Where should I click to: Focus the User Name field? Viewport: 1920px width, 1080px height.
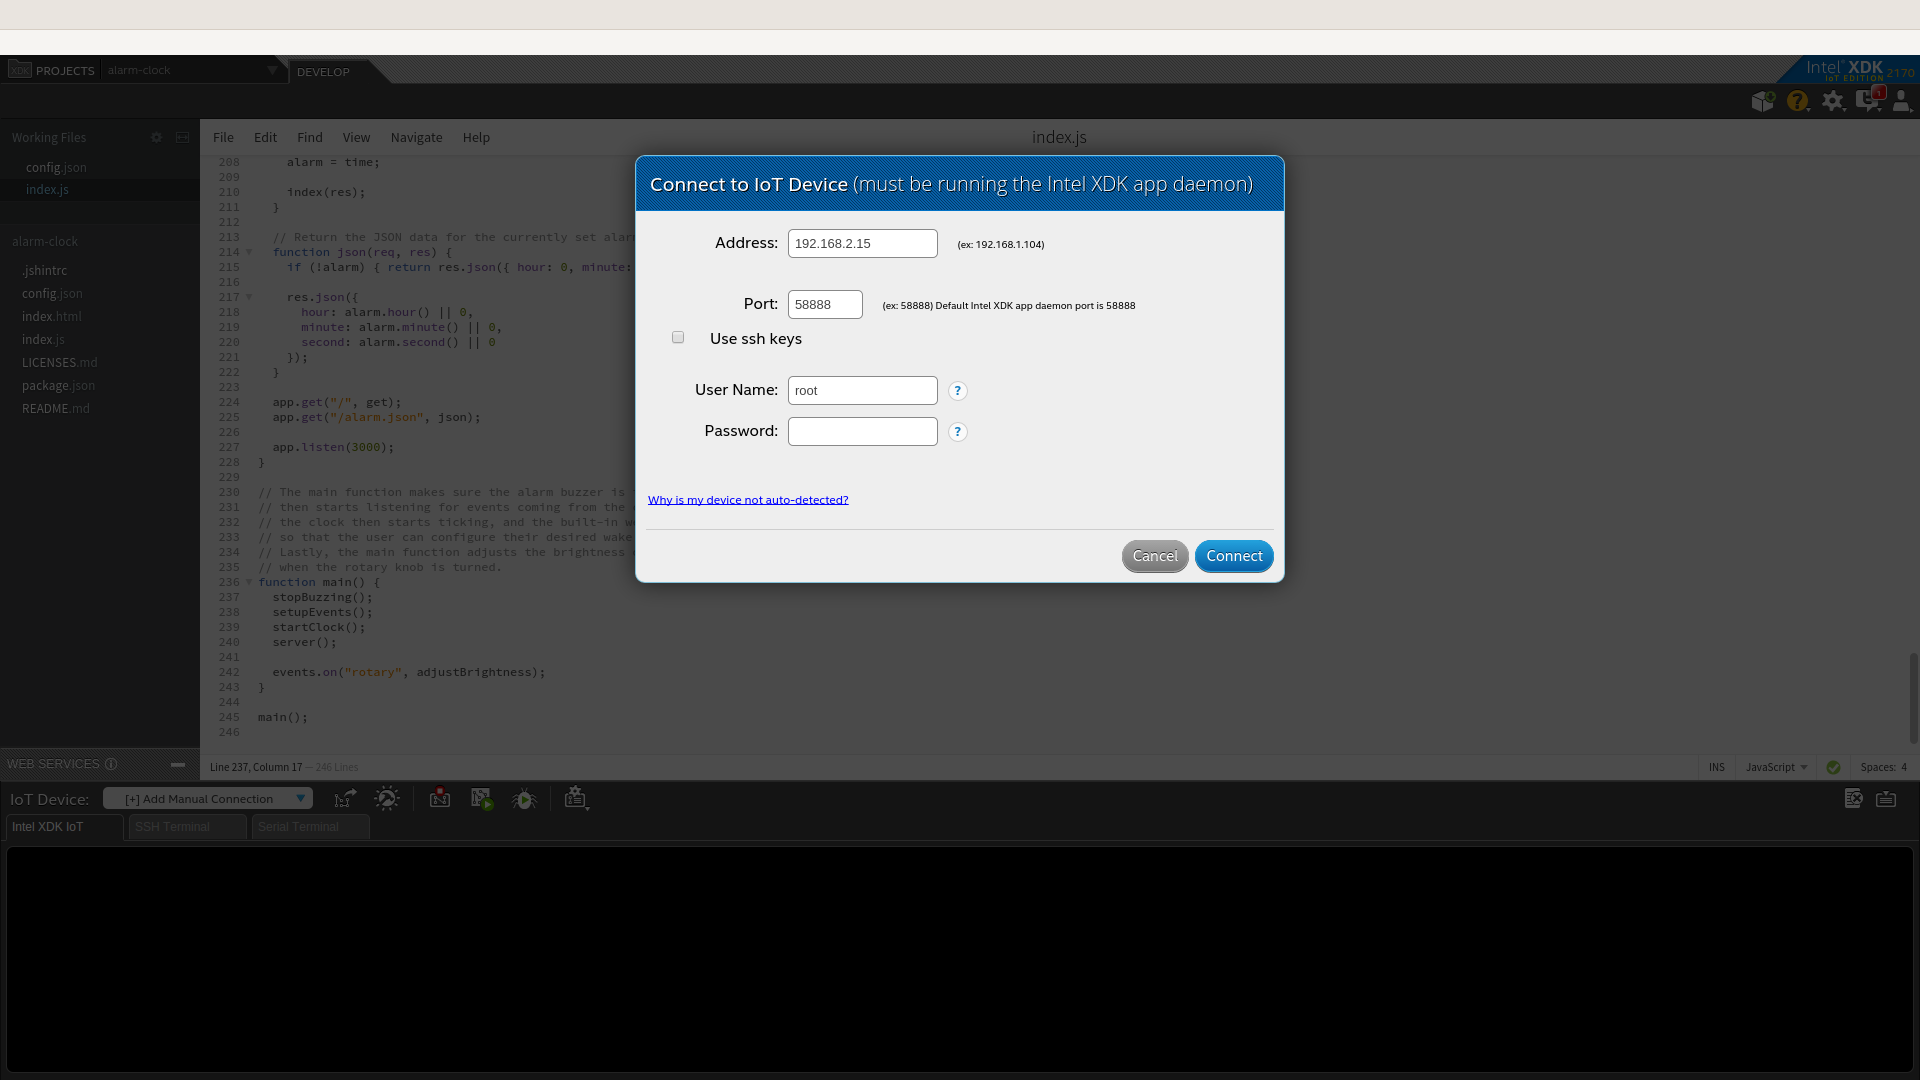(x=862, y=390)
